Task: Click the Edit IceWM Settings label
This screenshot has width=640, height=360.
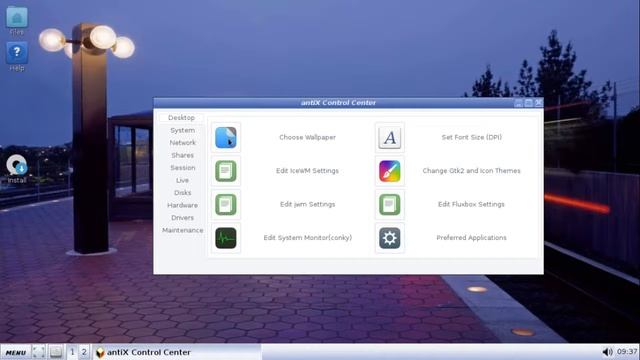Action: pyautogui.click(x=307, y=171)
